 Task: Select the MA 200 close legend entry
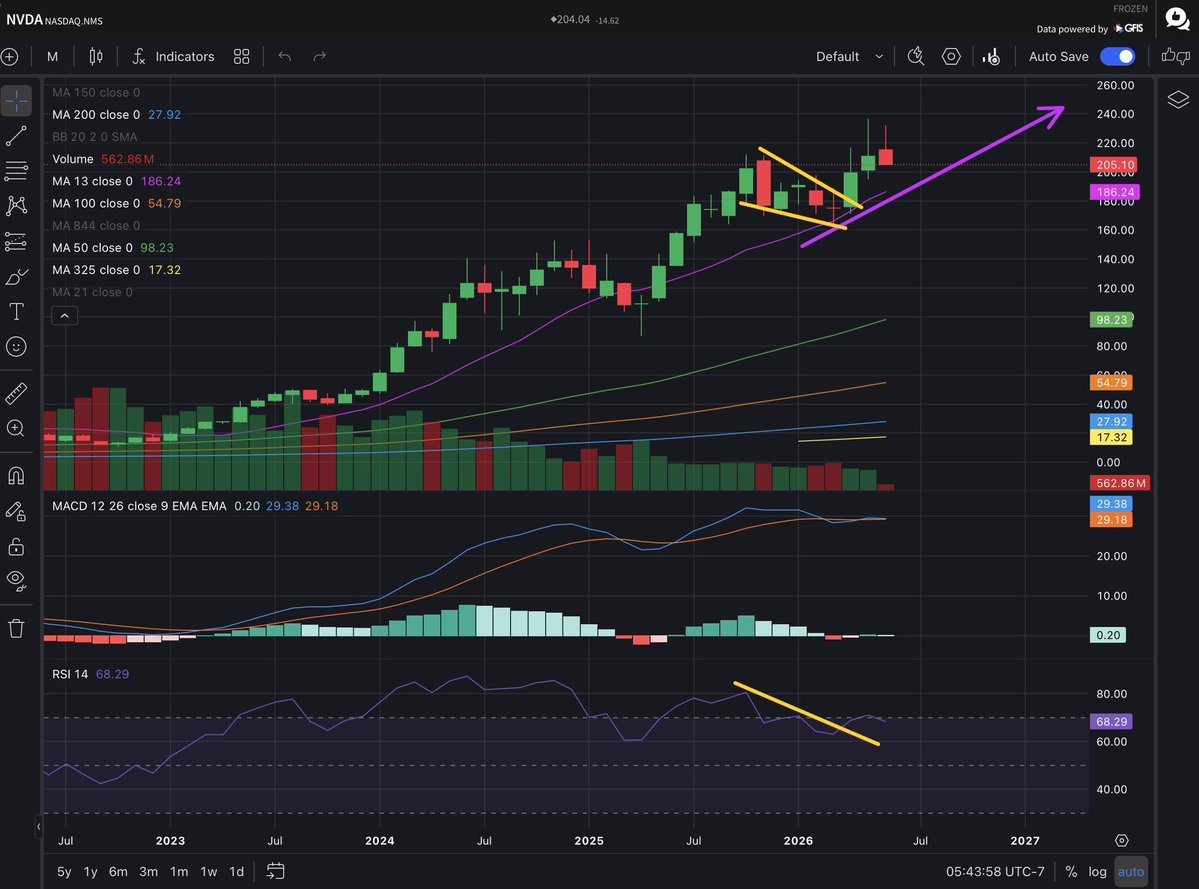[x=116, y=115]
